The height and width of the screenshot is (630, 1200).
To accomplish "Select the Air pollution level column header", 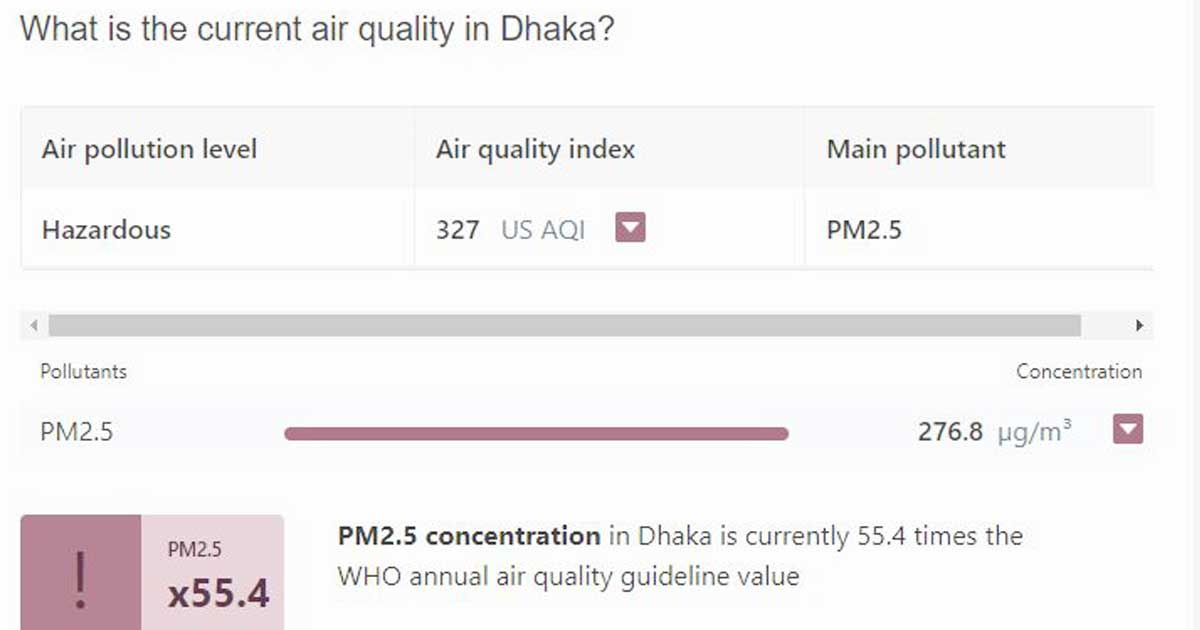I will tap(150, 150).
